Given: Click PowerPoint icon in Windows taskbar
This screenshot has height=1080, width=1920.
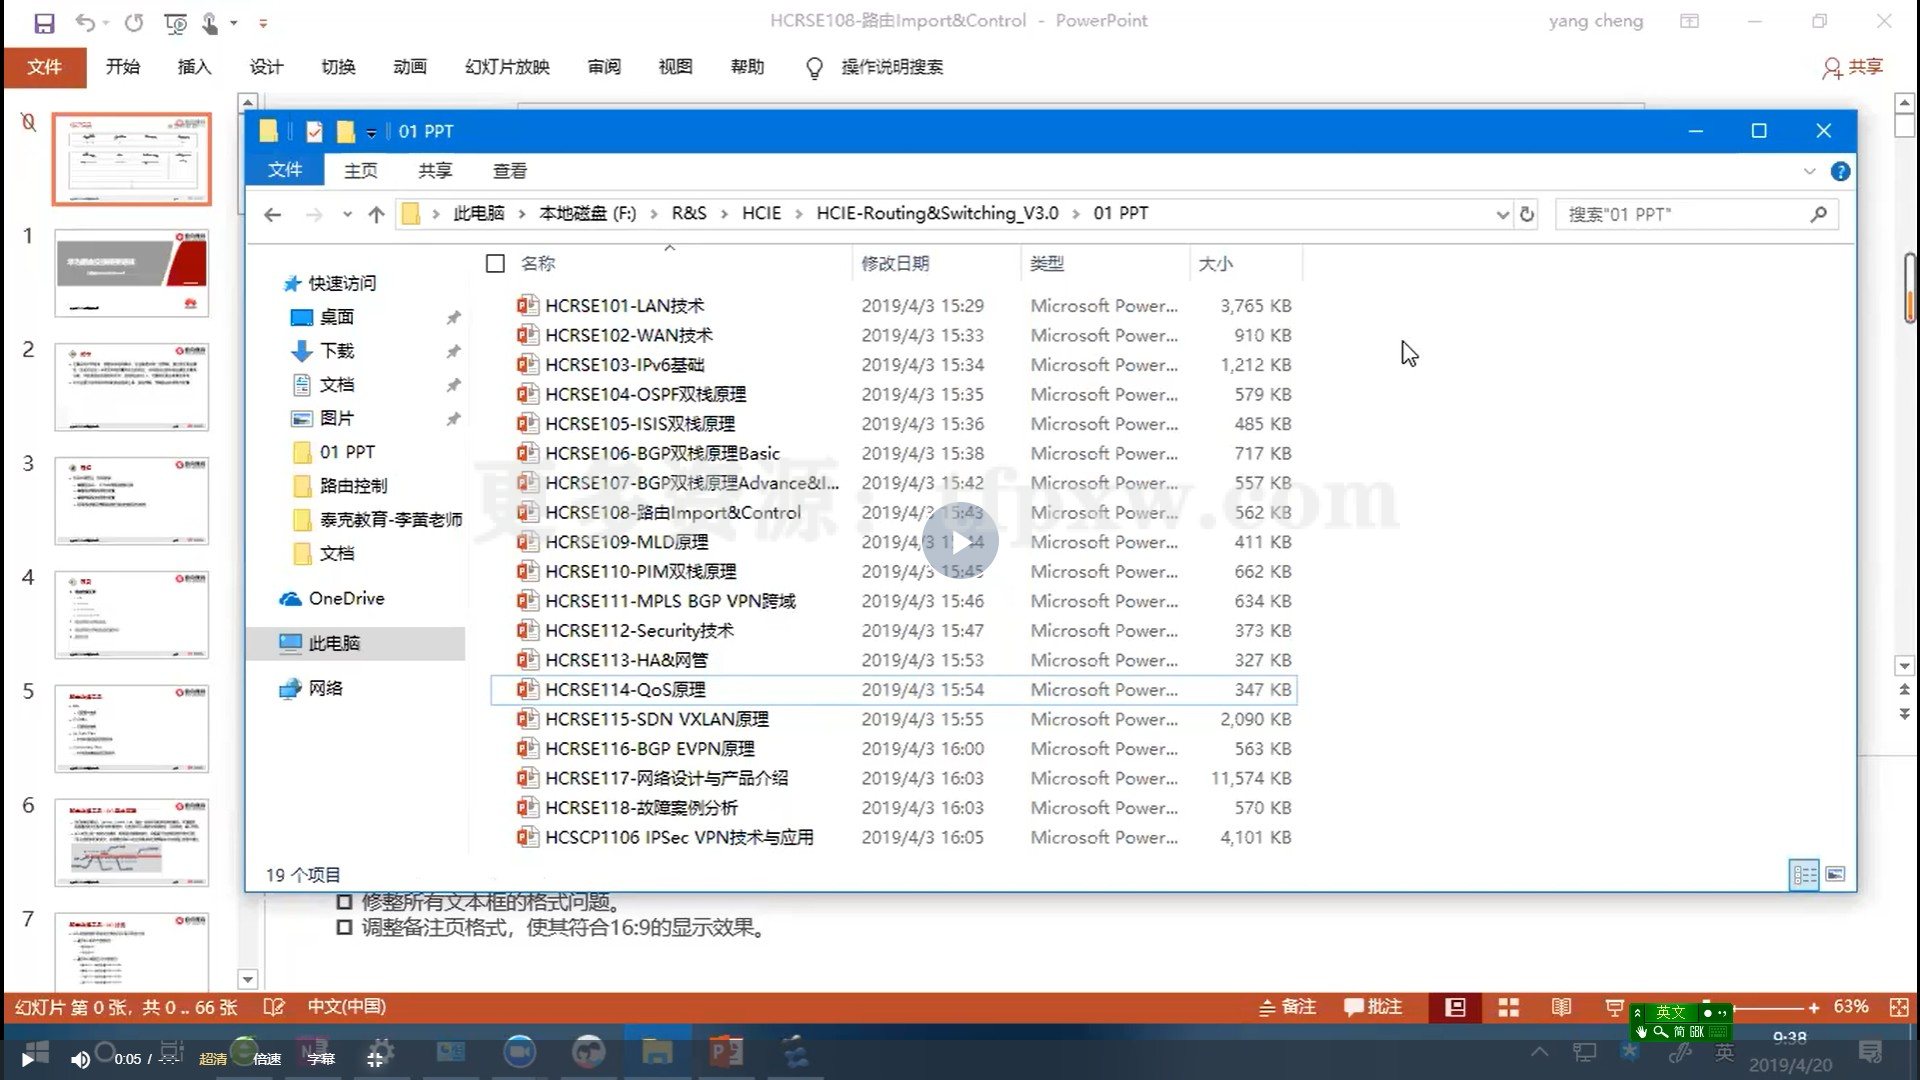Looking at the screenshot, I should coord(727,1052).
